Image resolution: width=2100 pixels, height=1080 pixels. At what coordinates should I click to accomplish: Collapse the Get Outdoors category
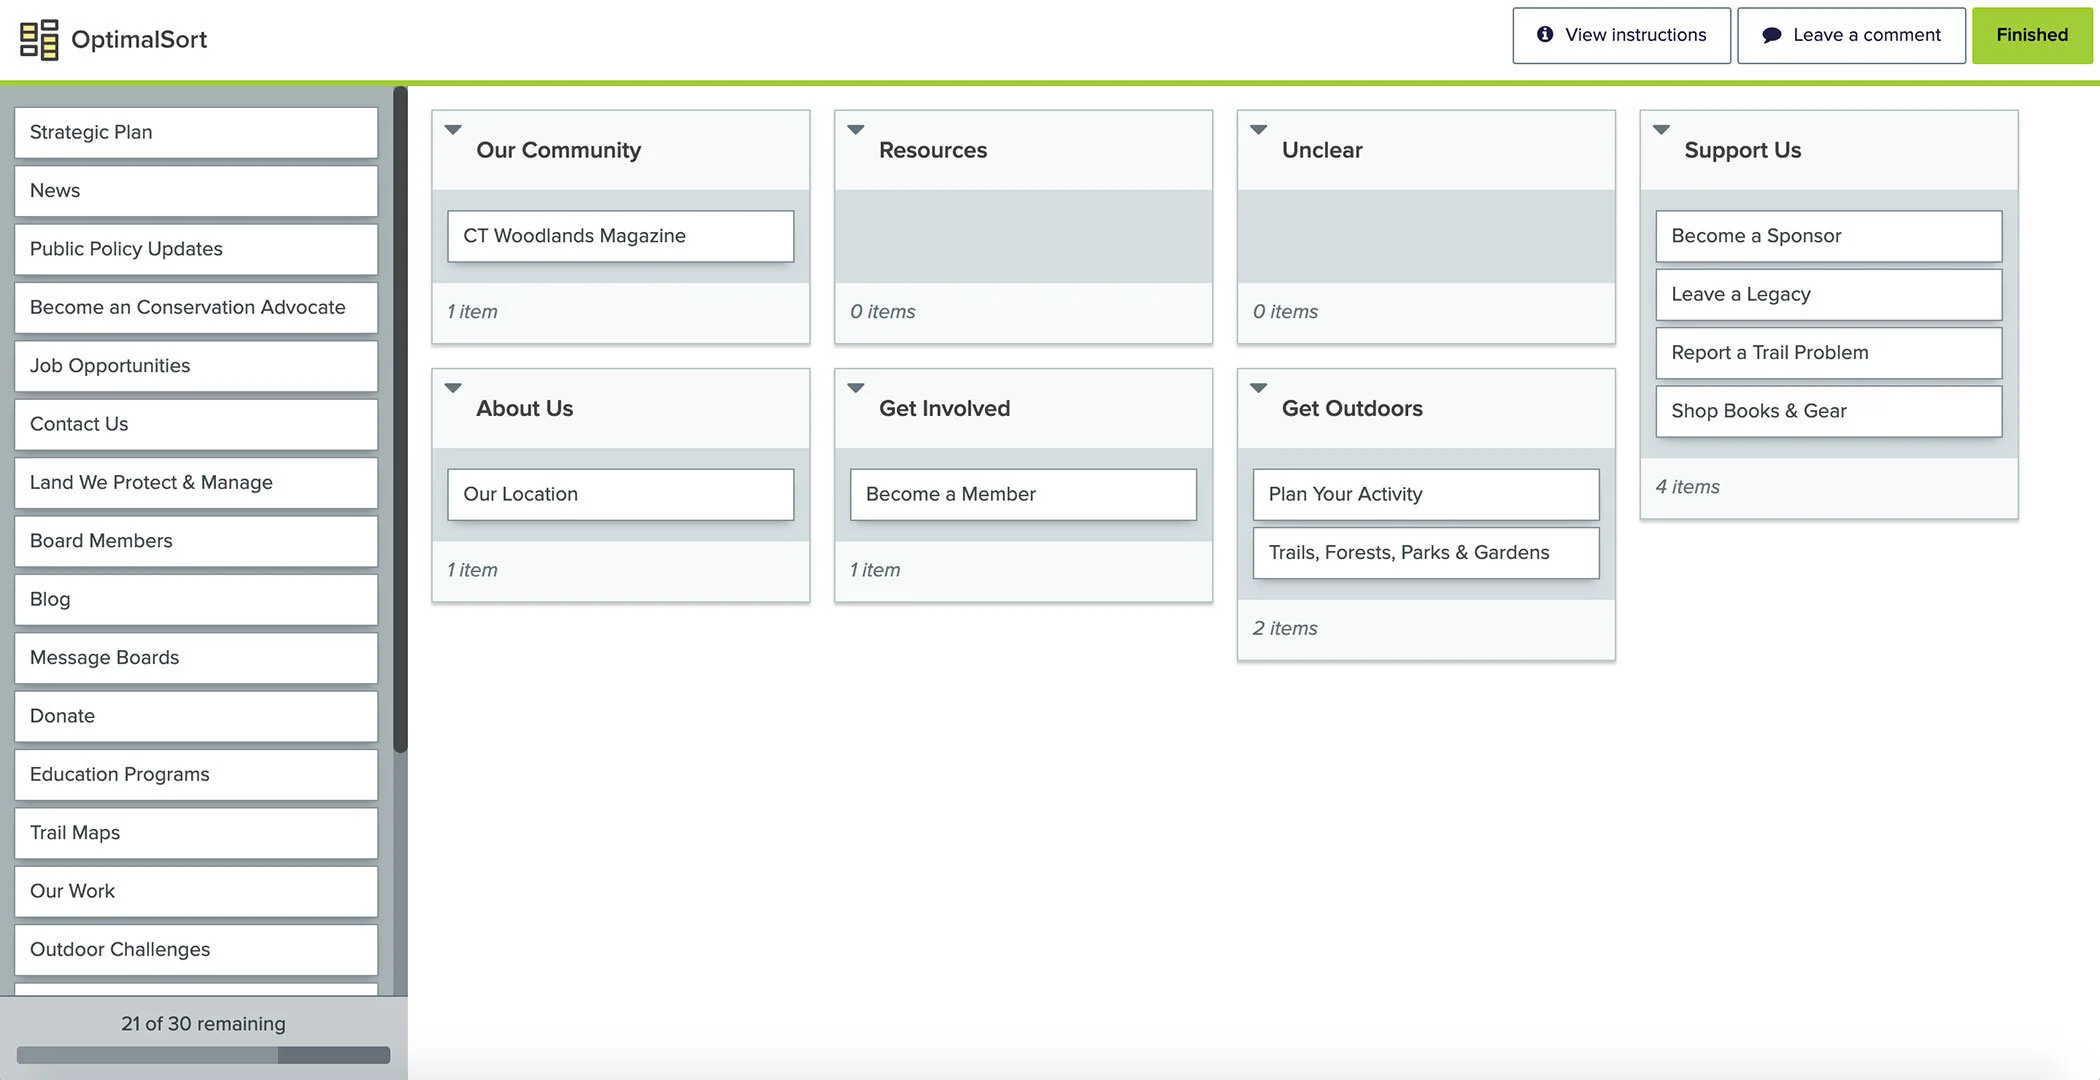[x=1259, y=388]
